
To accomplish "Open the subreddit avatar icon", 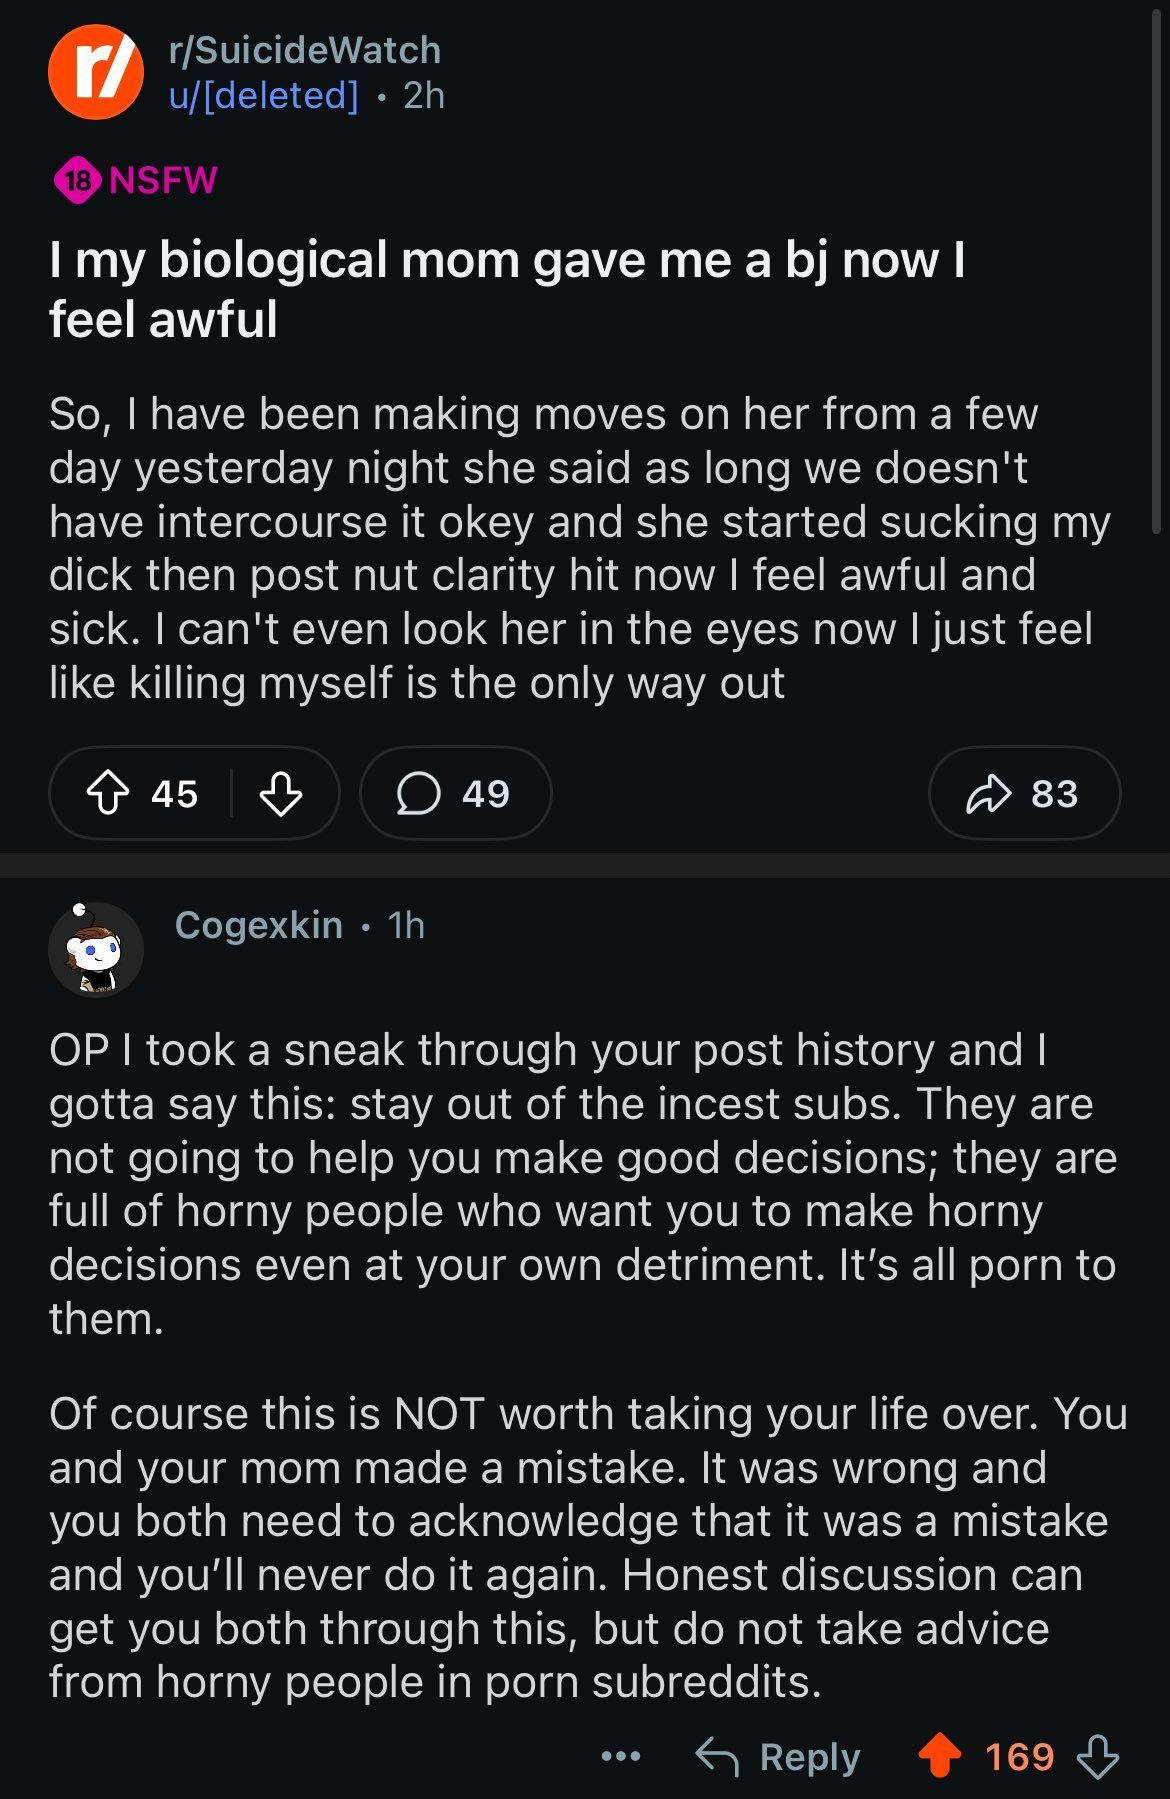I will click(x=95, y=72).
